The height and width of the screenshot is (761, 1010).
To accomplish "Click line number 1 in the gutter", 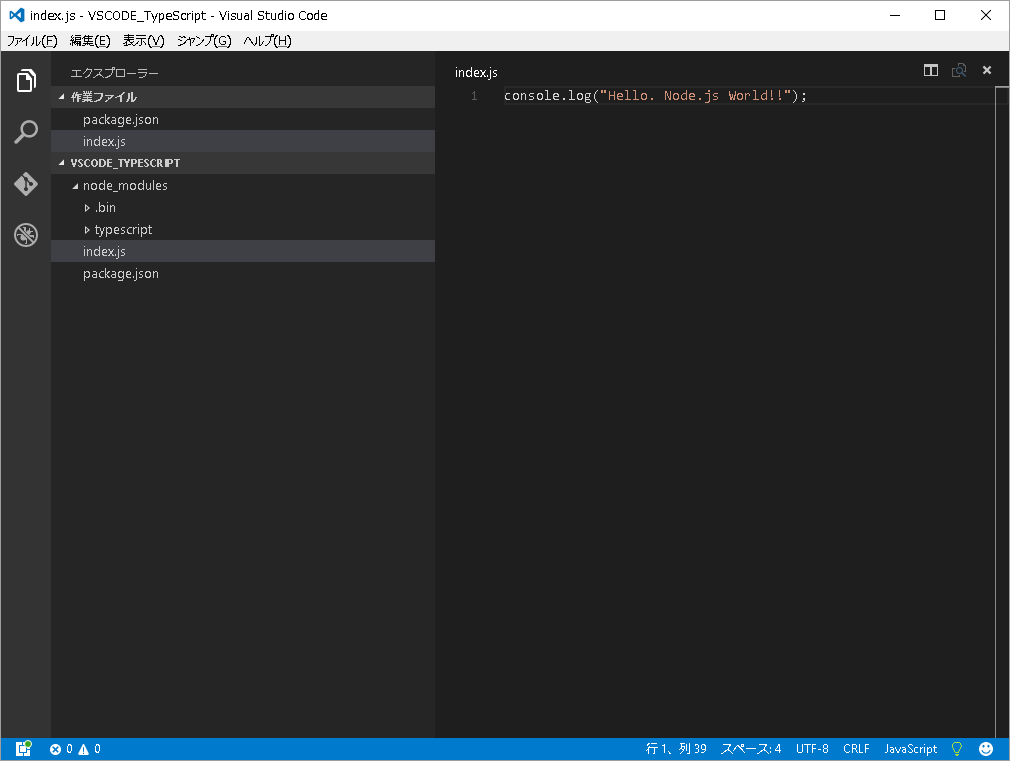I will [474, 95].
